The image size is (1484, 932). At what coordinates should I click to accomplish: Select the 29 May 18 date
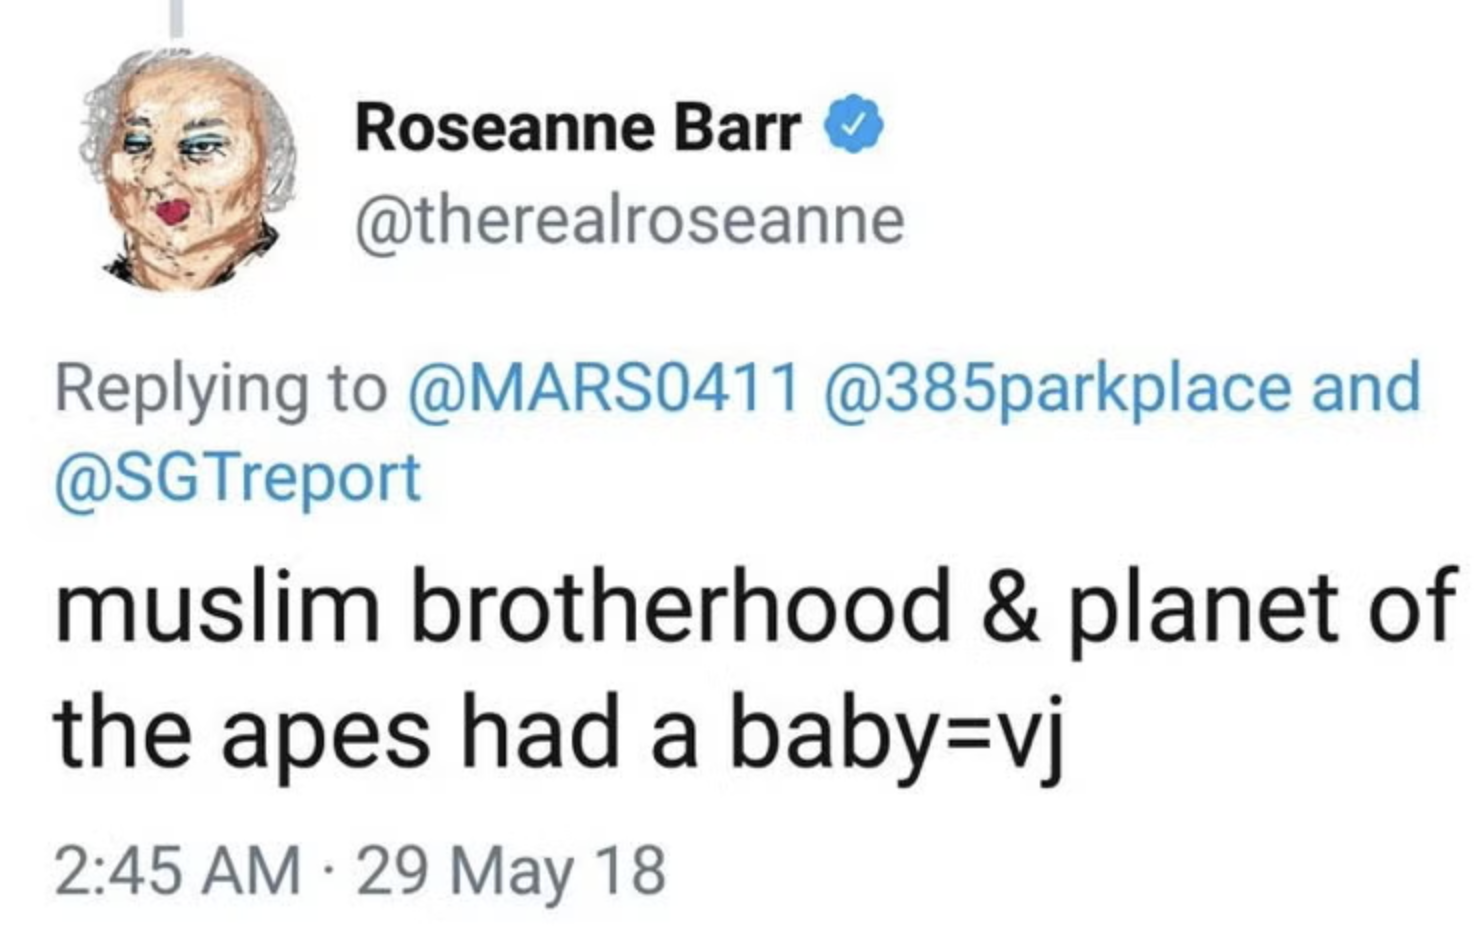pos(510,869)
